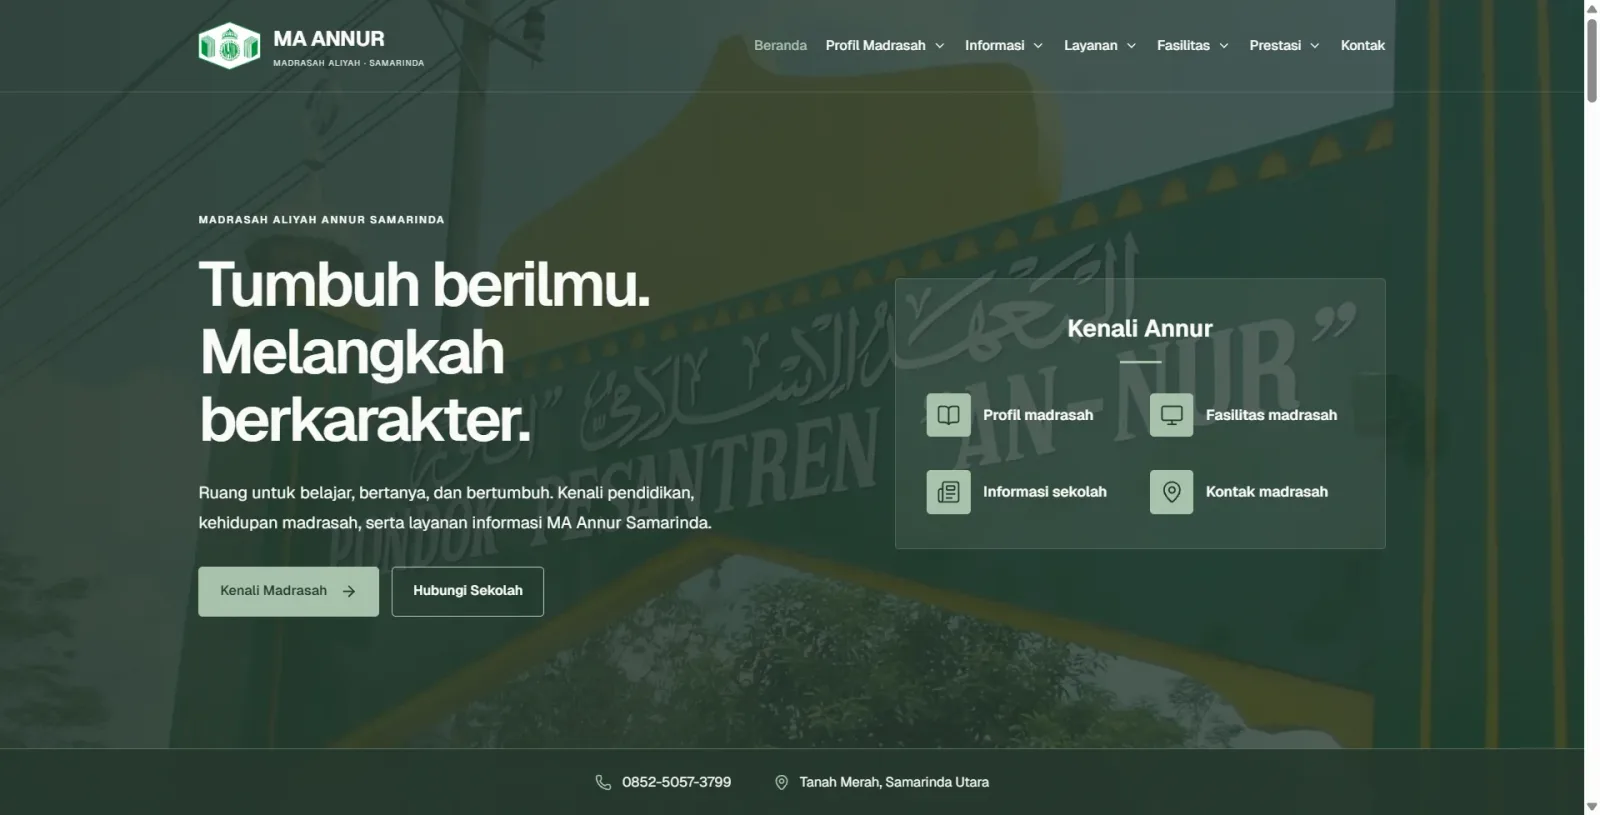This screenshot has width=1600, height=815.
Task: Click the MA ANNUR site title
Action: pyautogui.click(x=329, y=39)
